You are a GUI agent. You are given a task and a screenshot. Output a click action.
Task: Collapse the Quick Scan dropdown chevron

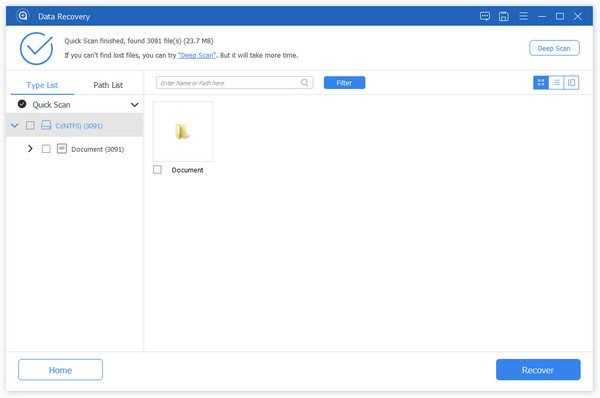click(x=134, y=105)
